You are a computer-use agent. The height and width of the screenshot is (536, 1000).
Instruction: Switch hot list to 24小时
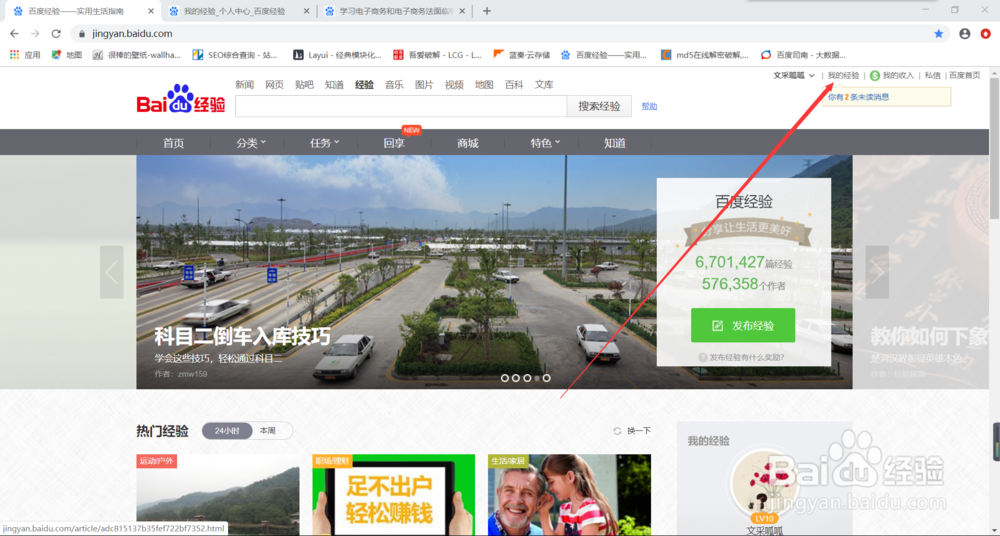227,431
